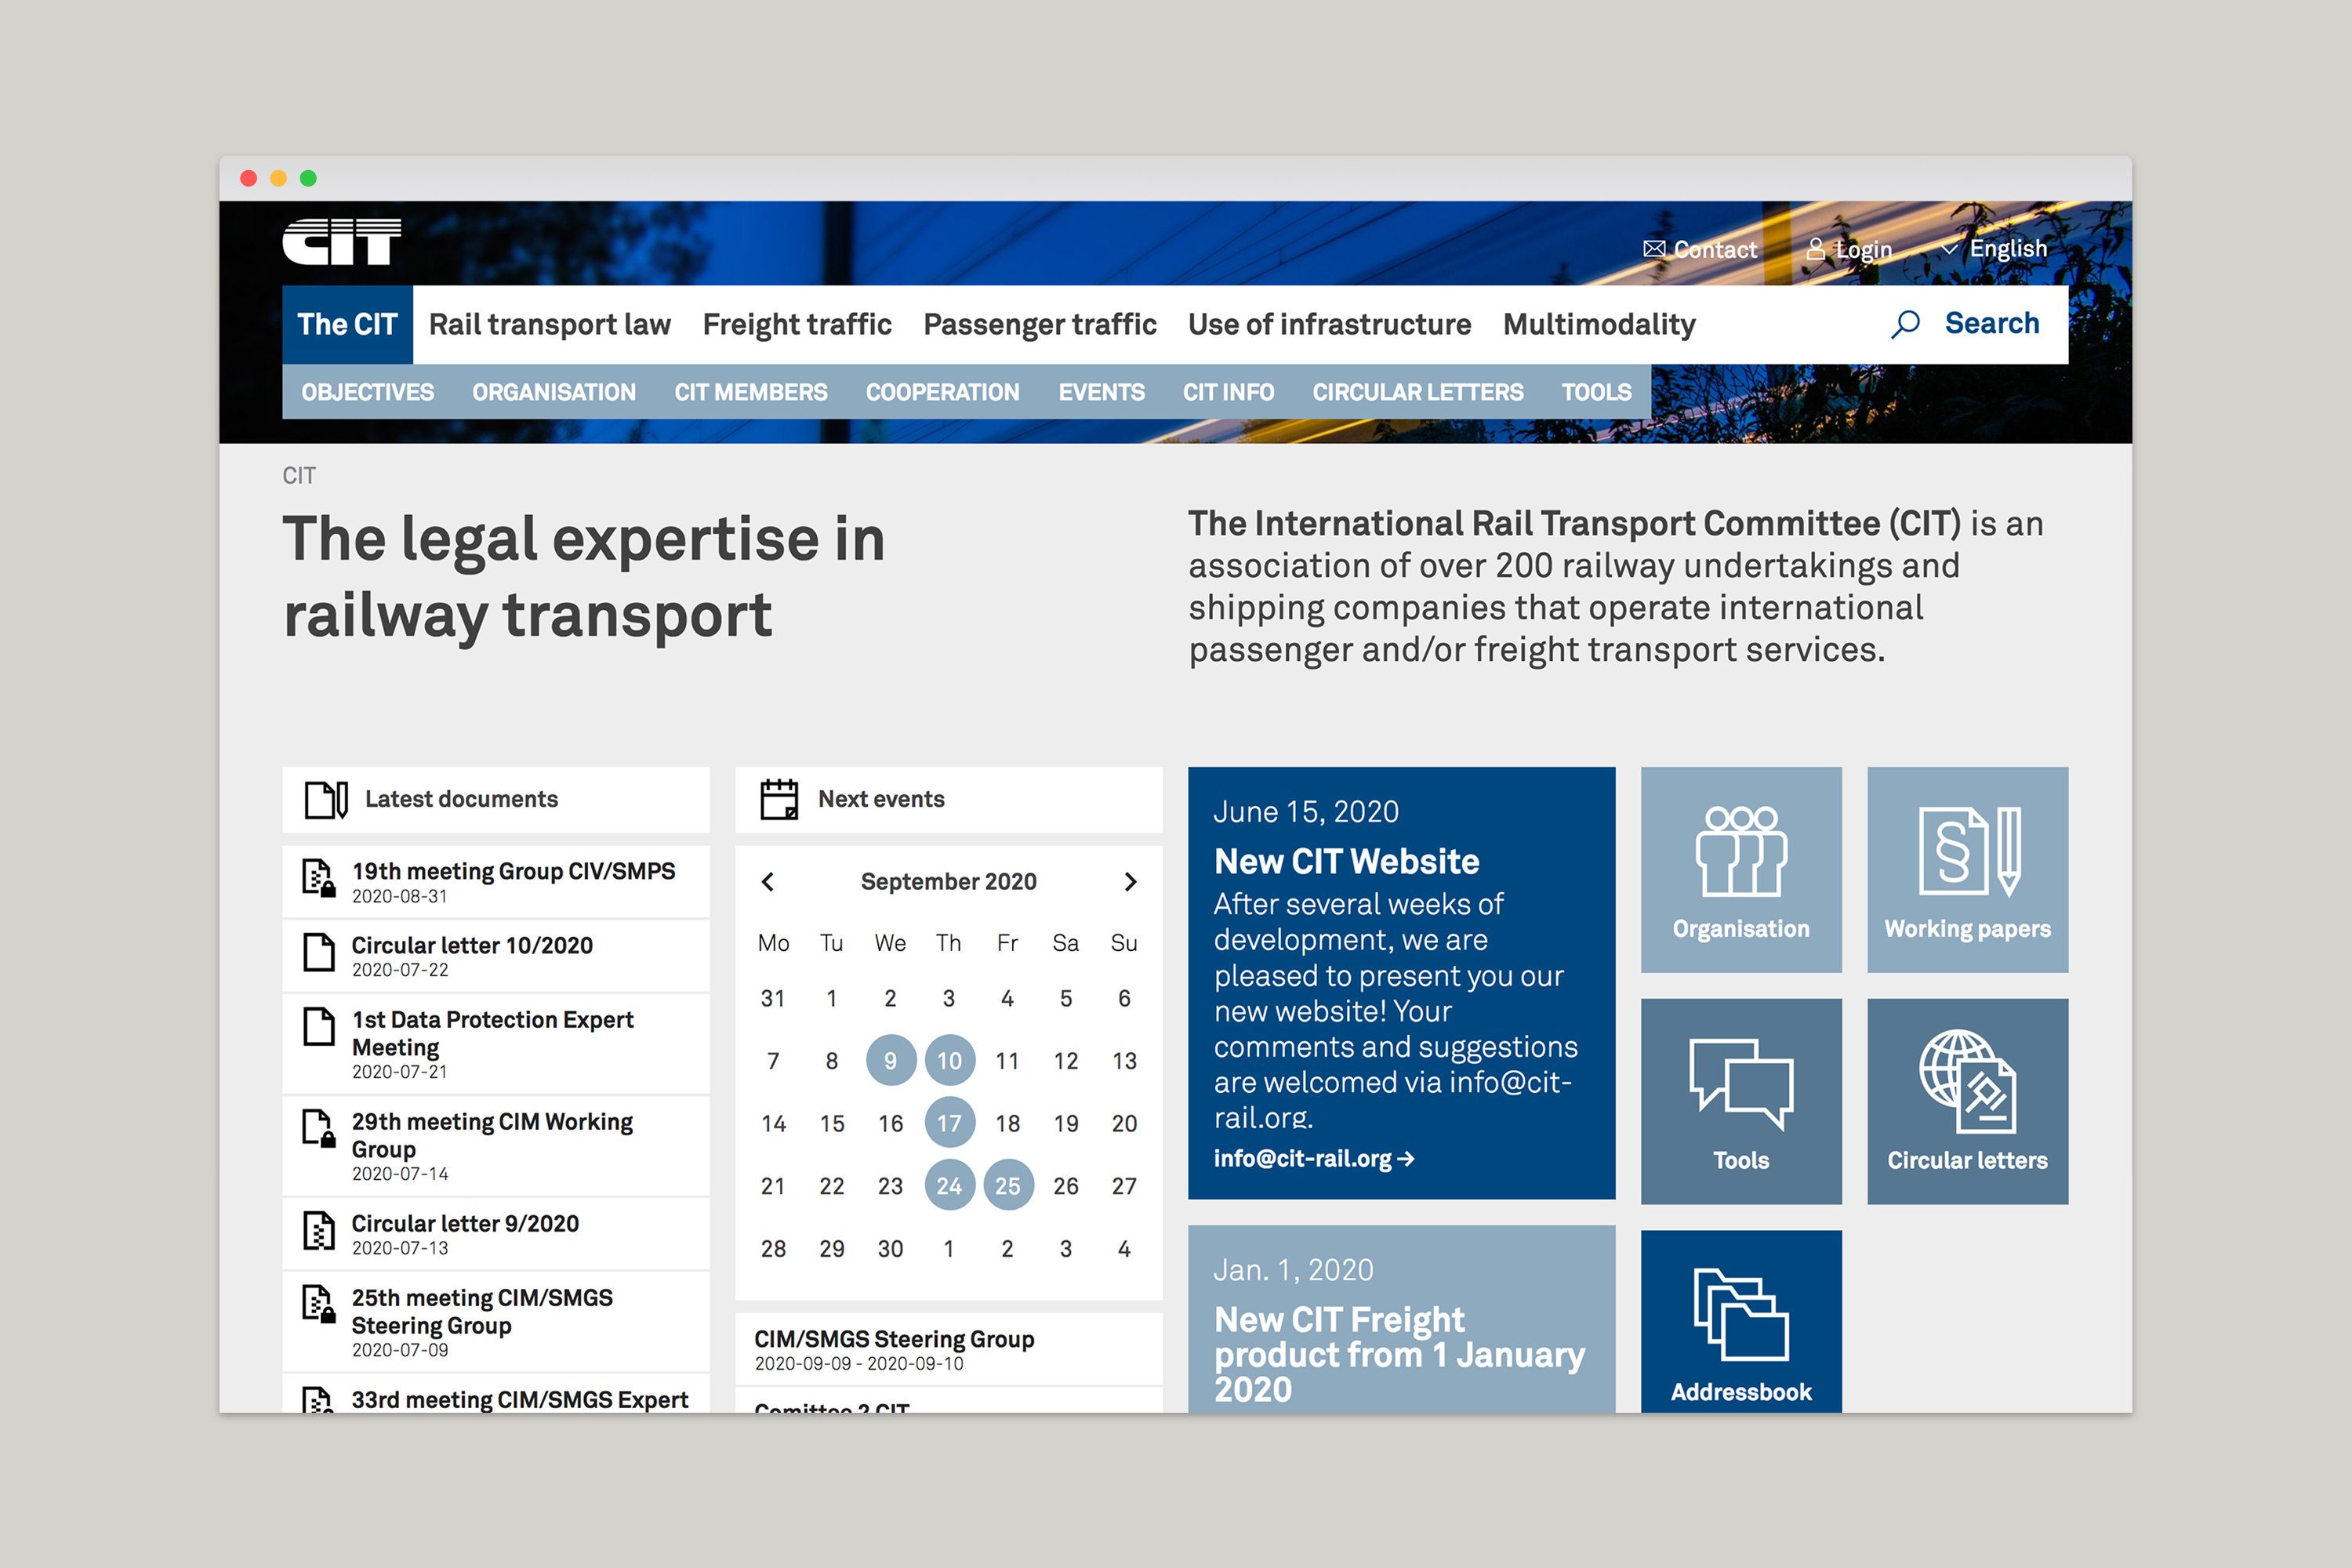Image resolution: width=2352 pixels, height=1568 pixels.
Task: Open the Organisation people icon tile
Action: point(1741,870)
